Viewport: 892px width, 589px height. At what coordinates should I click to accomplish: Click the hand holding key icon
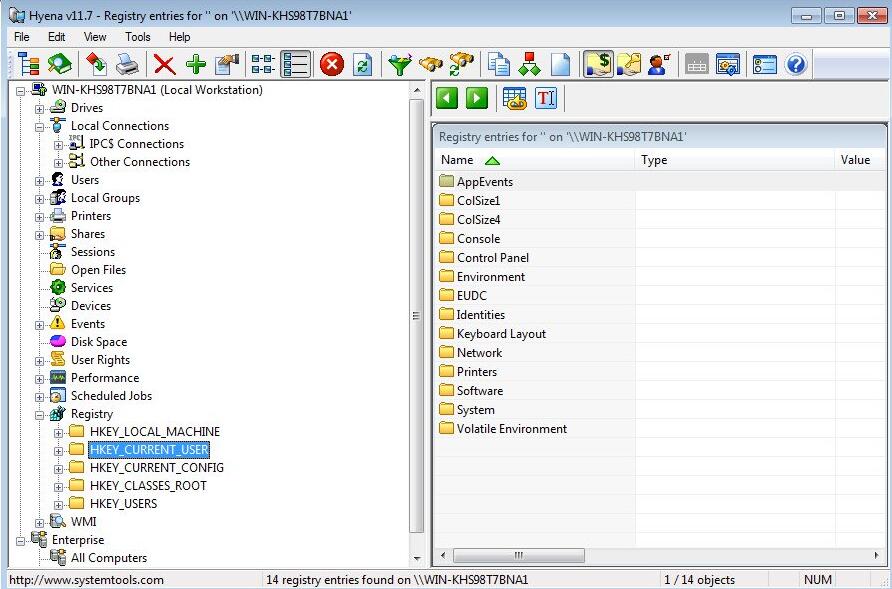pos(629,64)
